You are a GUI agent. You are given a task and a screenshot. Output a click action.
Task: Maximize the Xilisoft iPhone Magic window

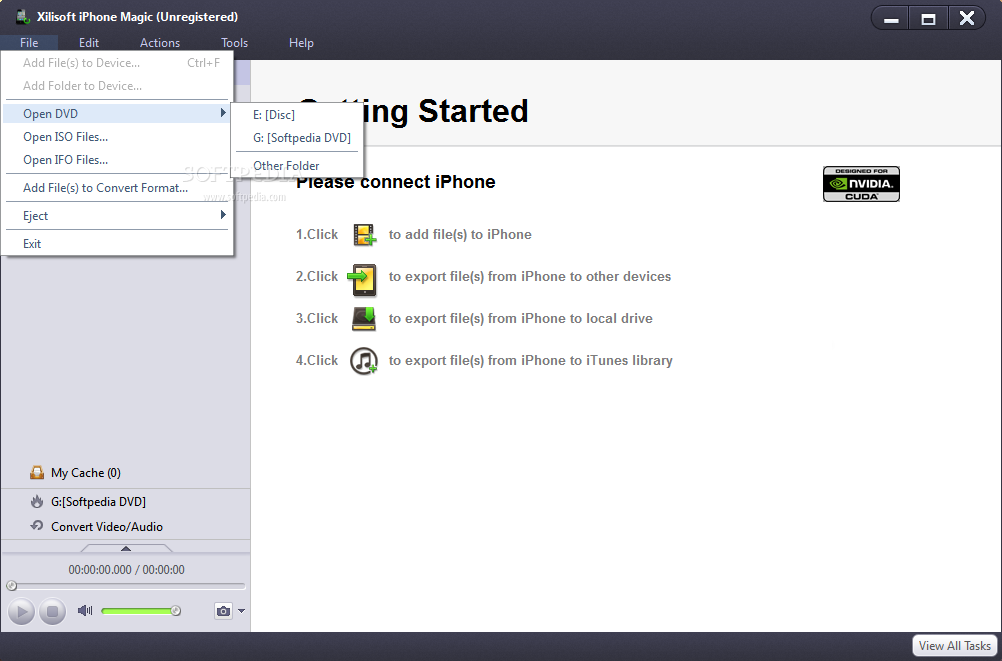(x=929, y=19)
